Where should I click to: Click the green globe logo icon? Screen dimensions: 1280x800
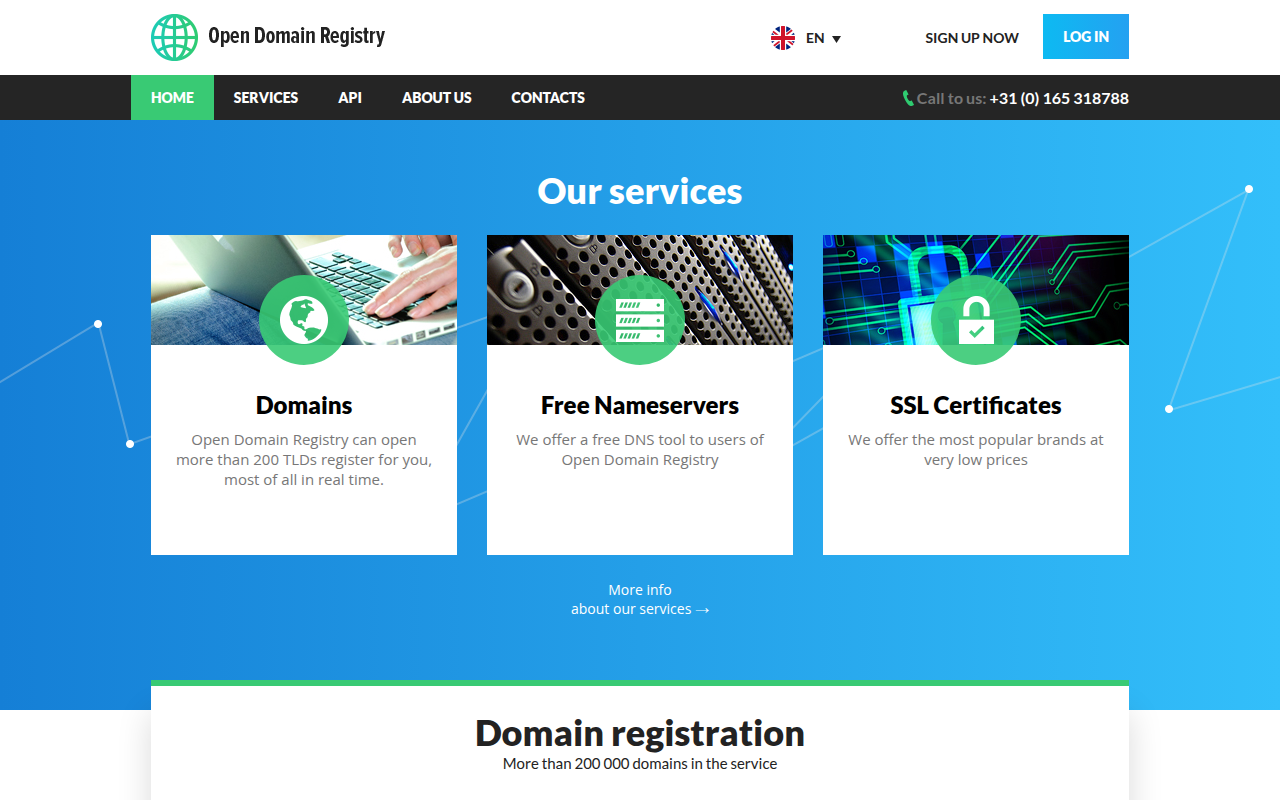175,37
